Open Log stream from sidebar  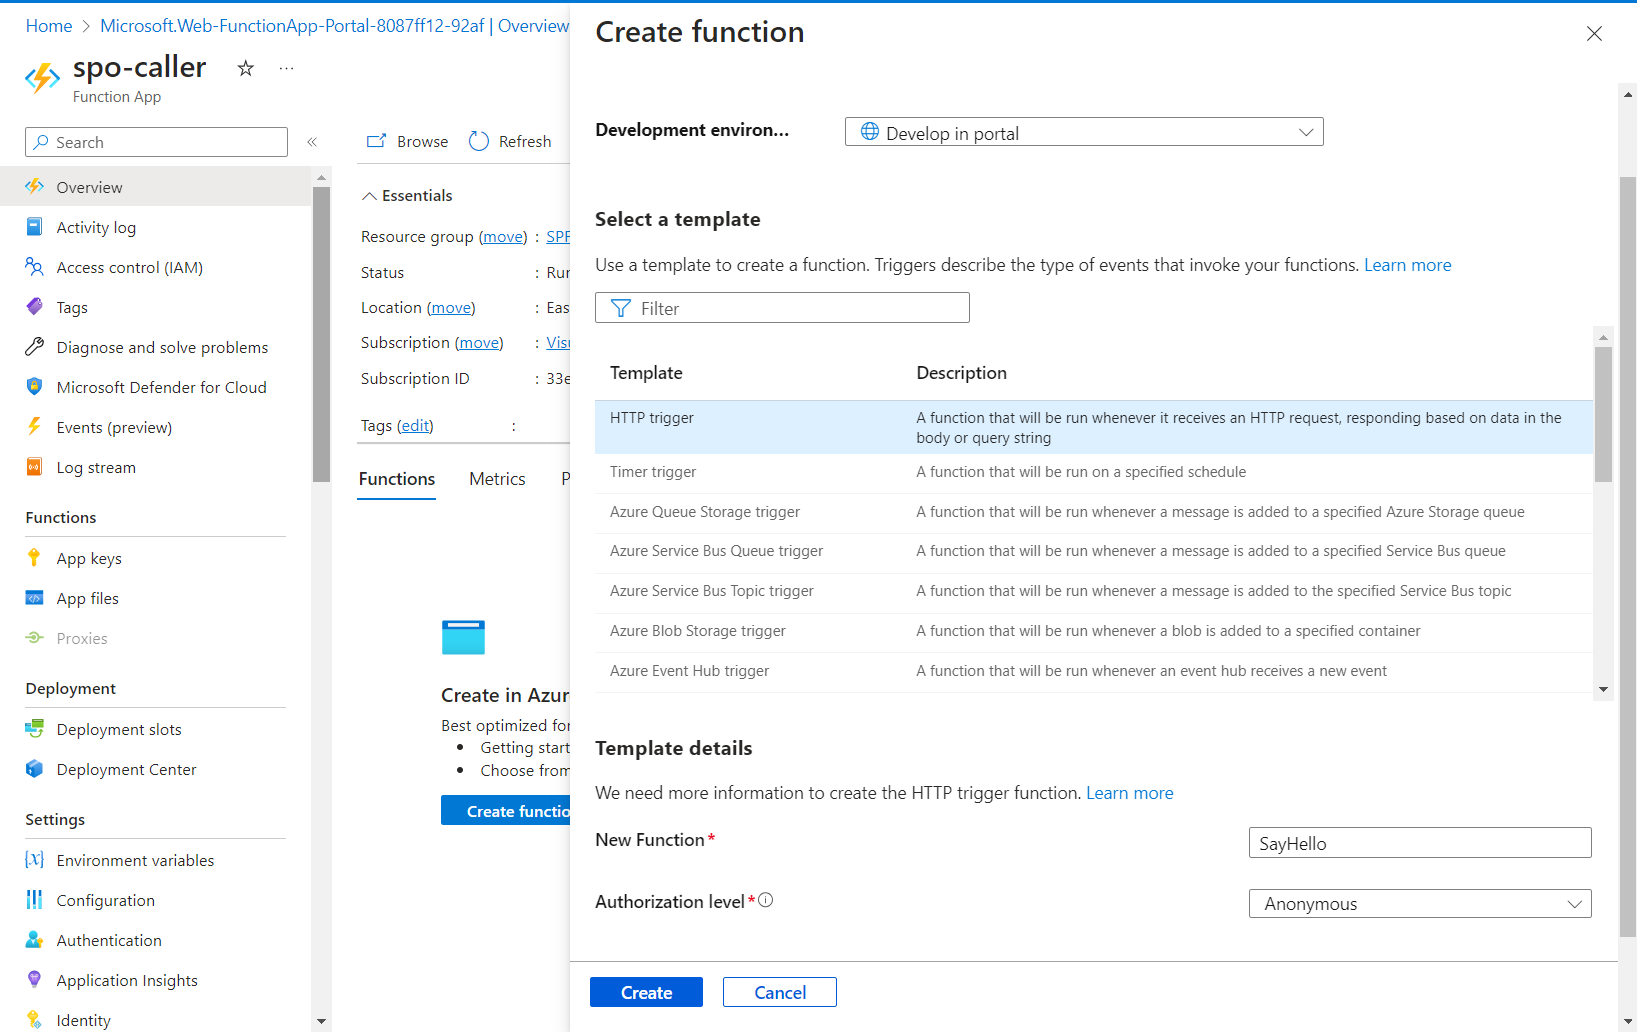(96, 467)
